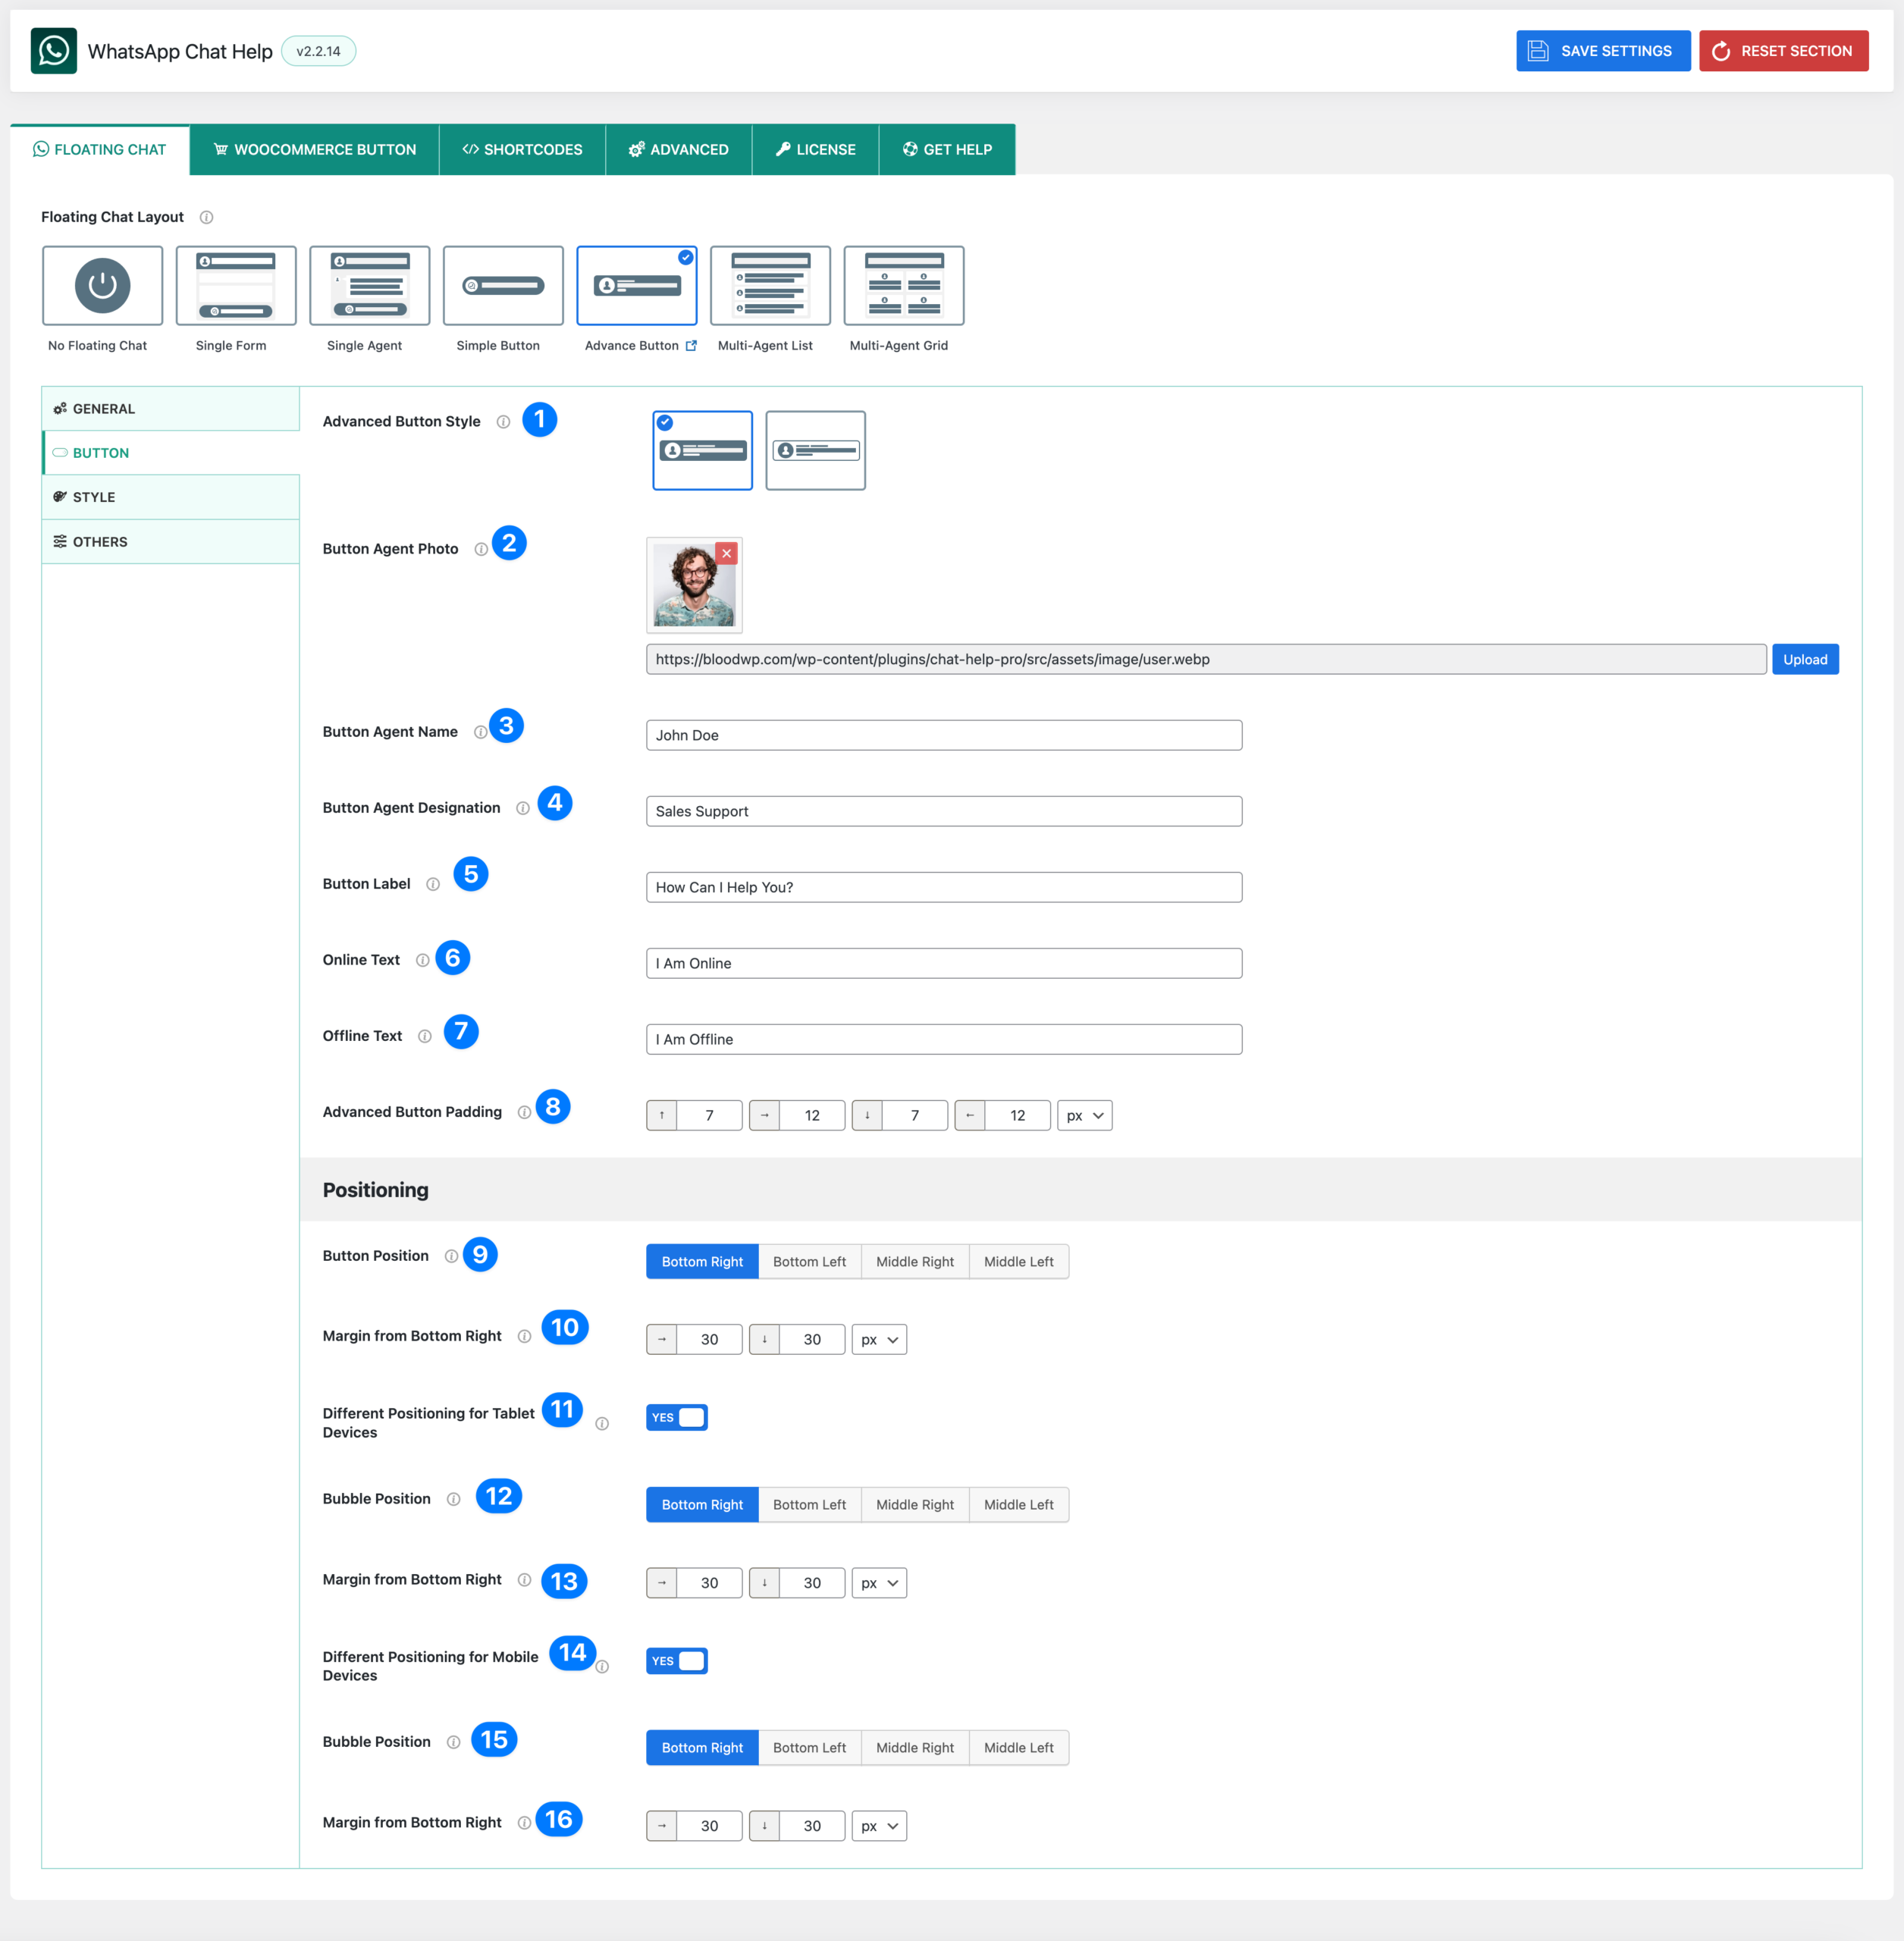Choose the Single Form layout icon
This screenshot has height=1941, width=1904.
point(236,285)
